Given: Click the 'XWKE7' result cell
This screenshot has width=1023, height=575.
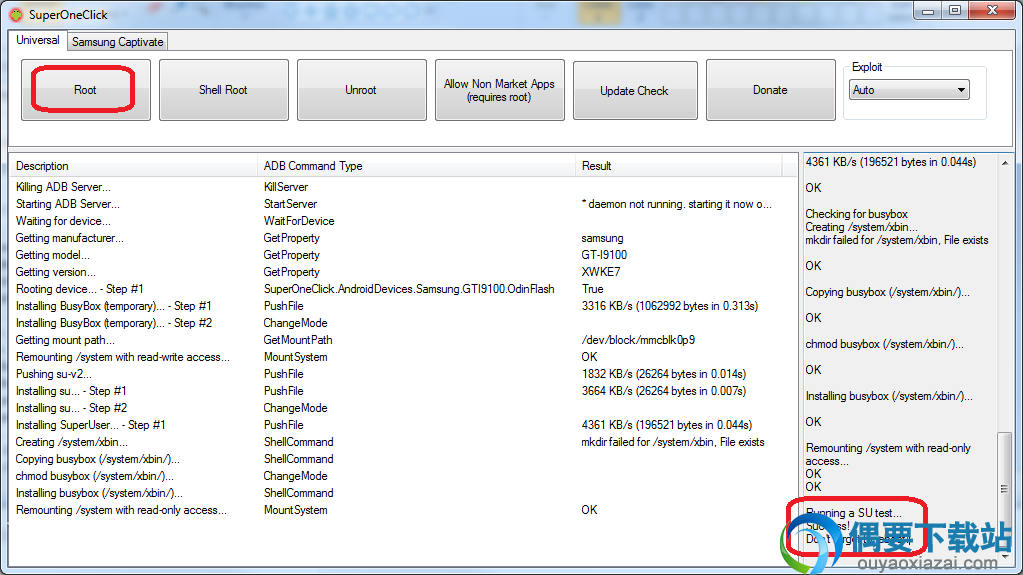Looking at the screenshot, I should click(x=601, y=272).
